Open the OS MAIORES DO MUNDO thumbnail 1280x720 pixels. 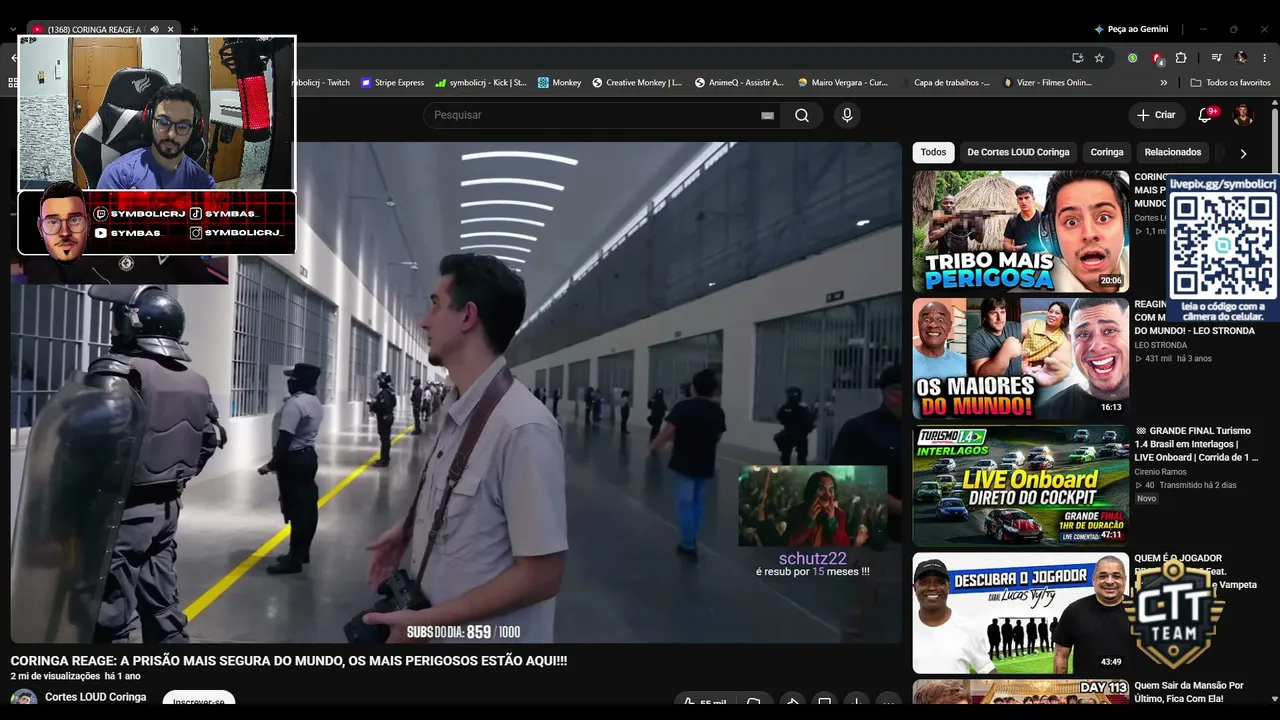tap(1020, 358)
